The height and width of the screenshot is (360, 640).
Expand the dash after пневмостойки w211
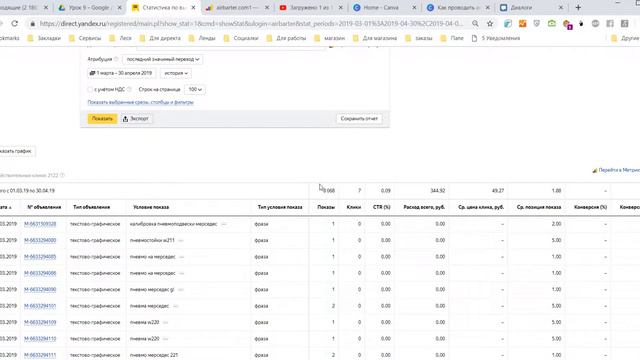tap(181, 240)
